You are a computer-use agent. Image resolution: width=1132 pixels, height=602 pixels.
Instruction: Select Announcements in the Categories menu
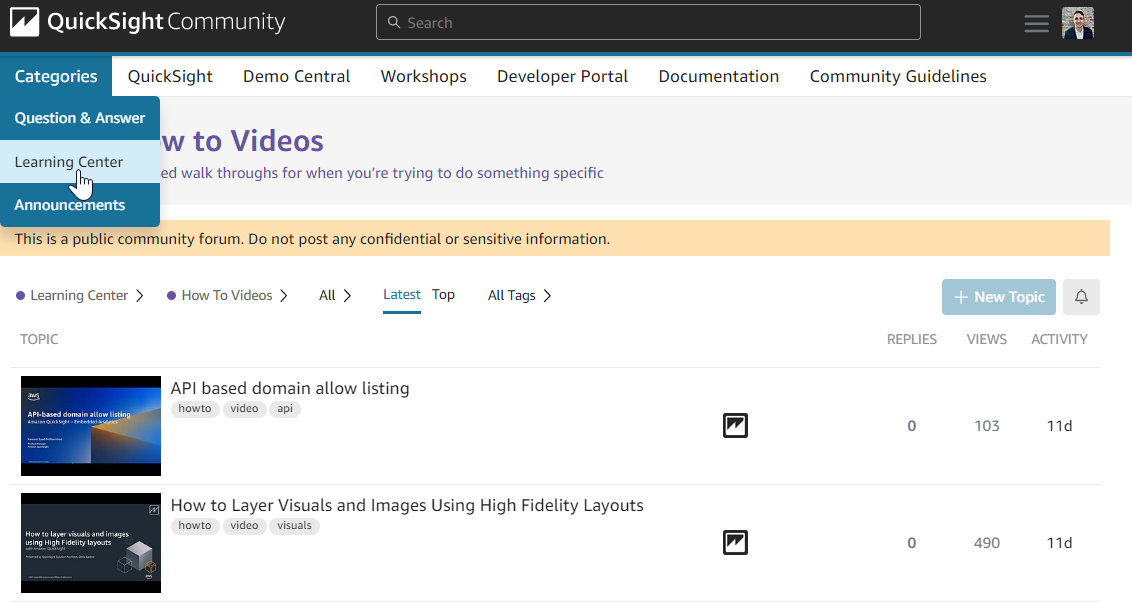point(70,205)
